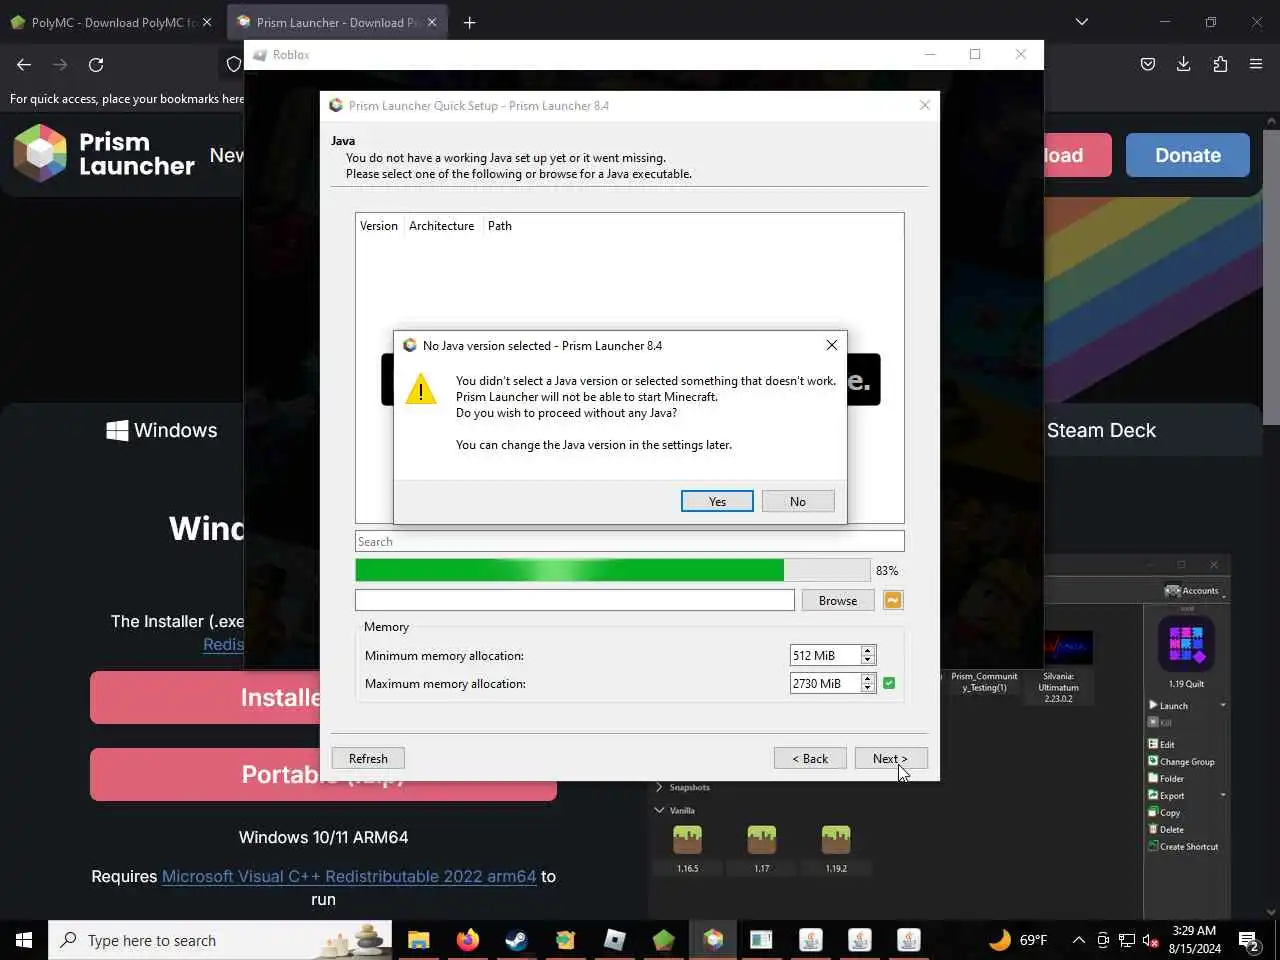Click the Donate button on the website
Image resolution: width=1280 pixels, height=960 pixels.
coord(1188,155)
